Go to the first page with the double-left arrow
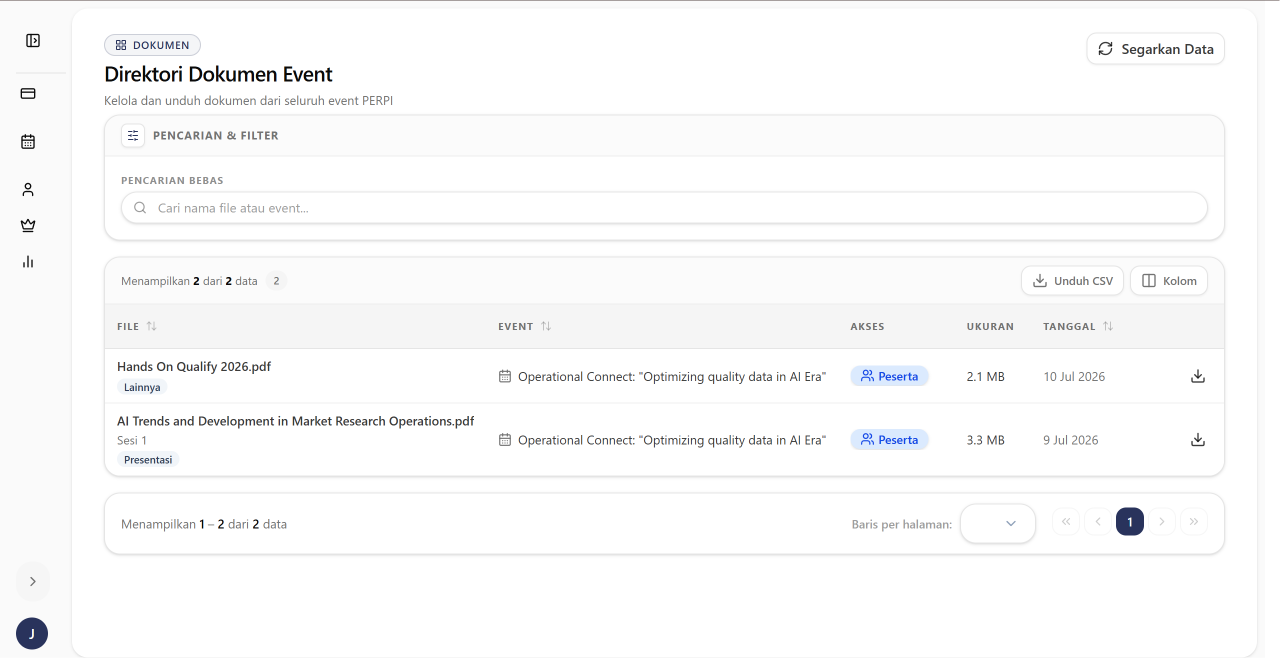1280x658 pixels. tap(1066, 522)
